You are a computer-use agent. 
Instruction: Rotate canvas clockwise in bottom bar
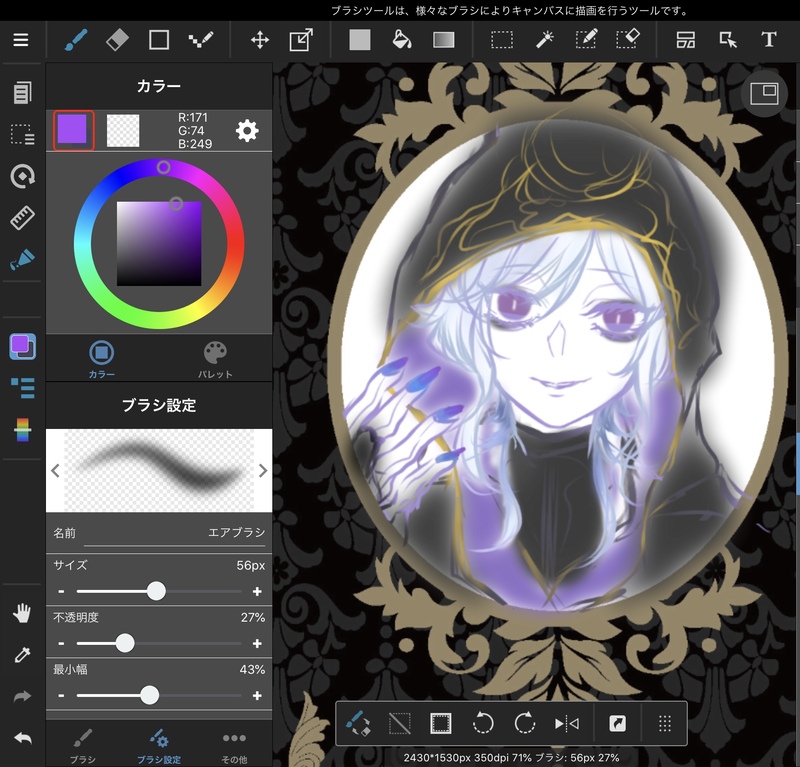pyautogui.click(x=524, y=724)
